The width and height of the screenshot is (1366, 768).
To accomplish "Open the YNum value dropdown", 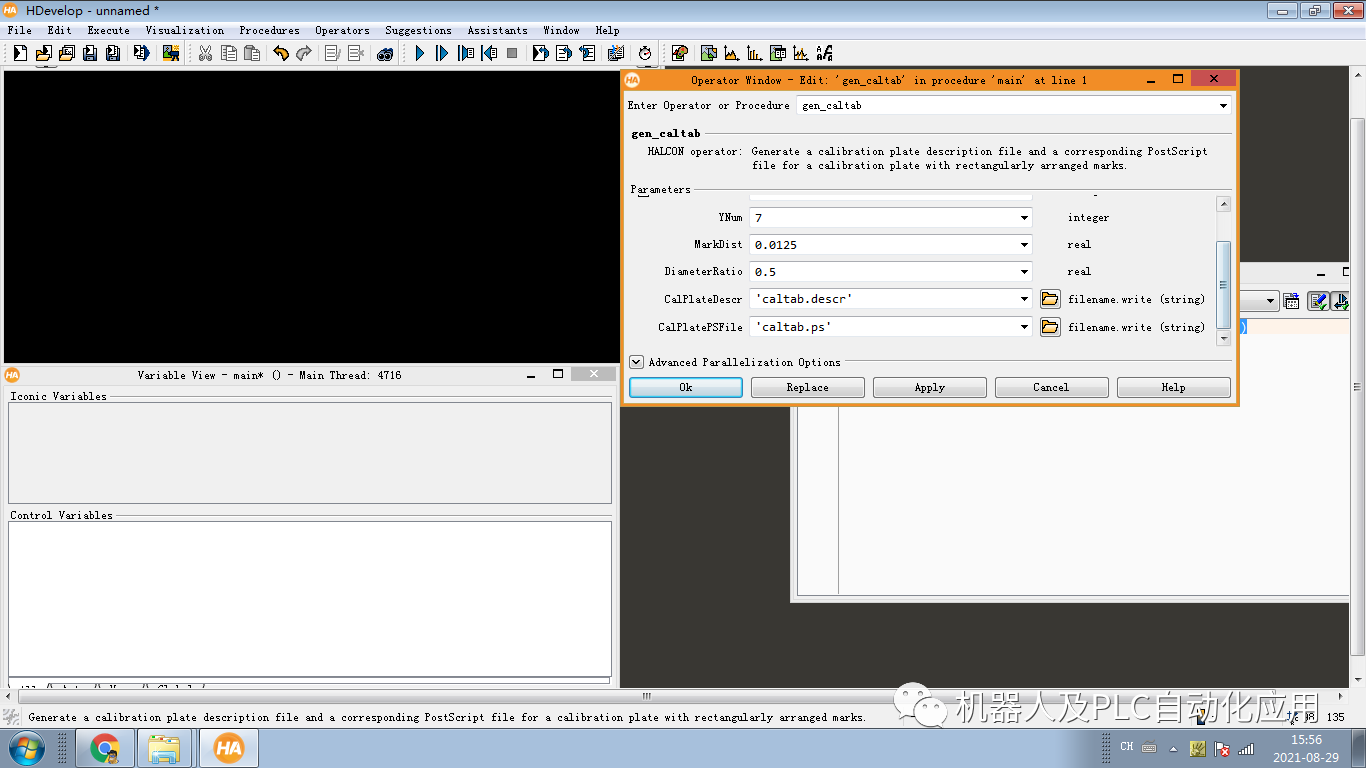I will (1024, 217).
